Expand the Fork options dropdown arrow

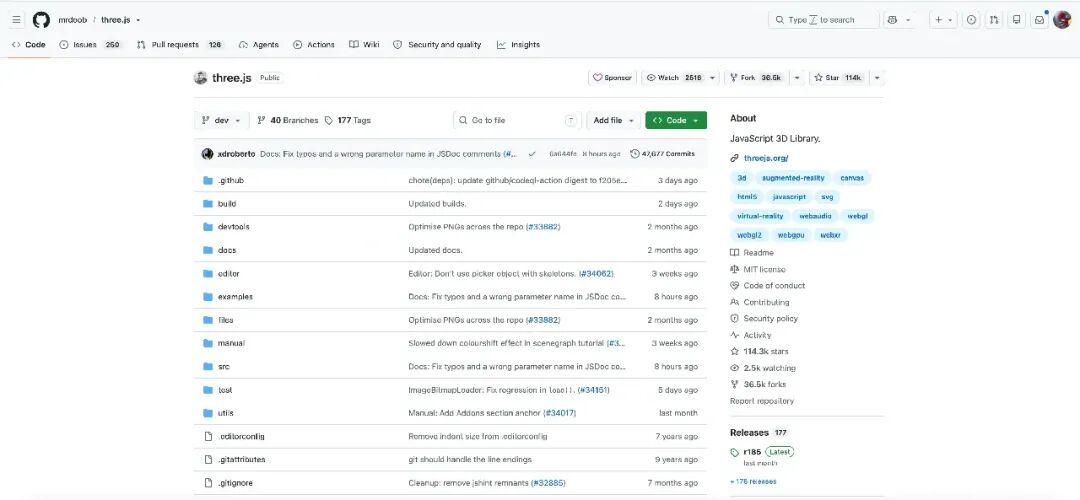point(797,78)
